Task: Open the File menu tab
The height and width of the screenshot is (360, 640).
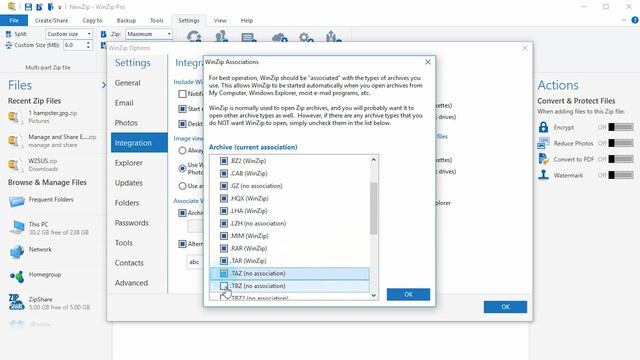Action: (14, 20)
